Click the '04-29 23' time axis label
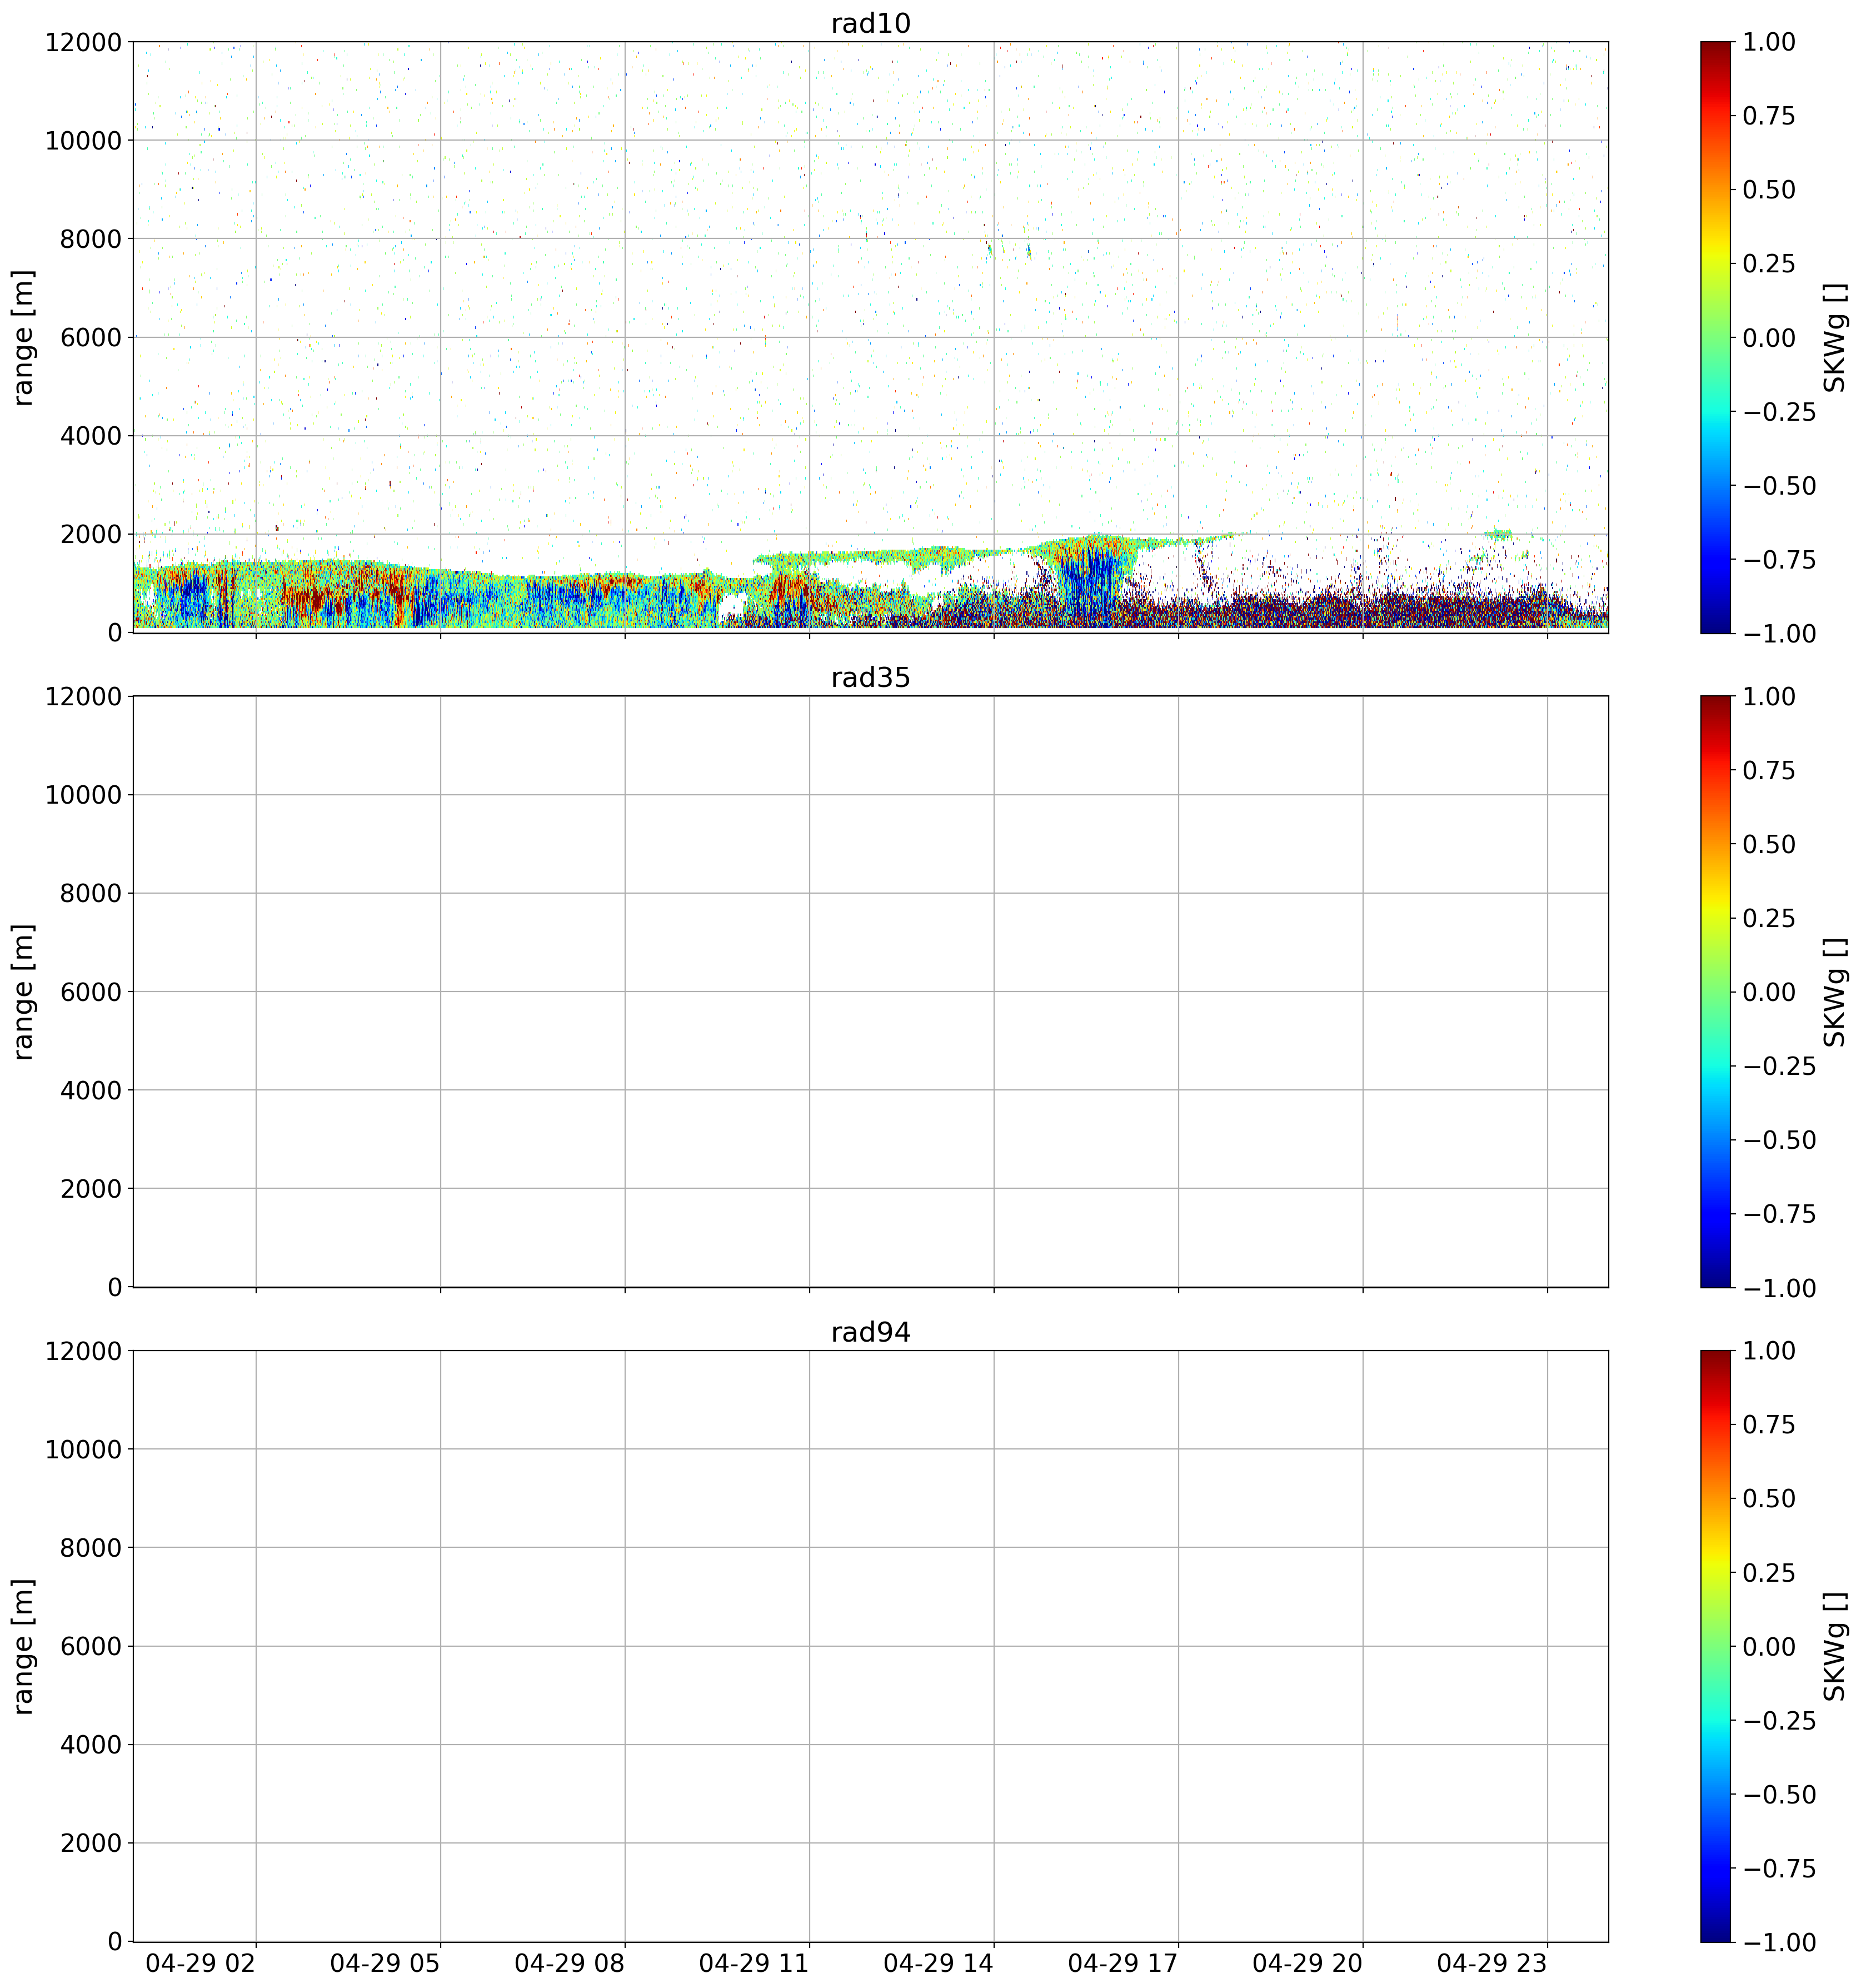Image resolution: width=1861 pixels, height=1988 pixels. pos(1492,1964)
